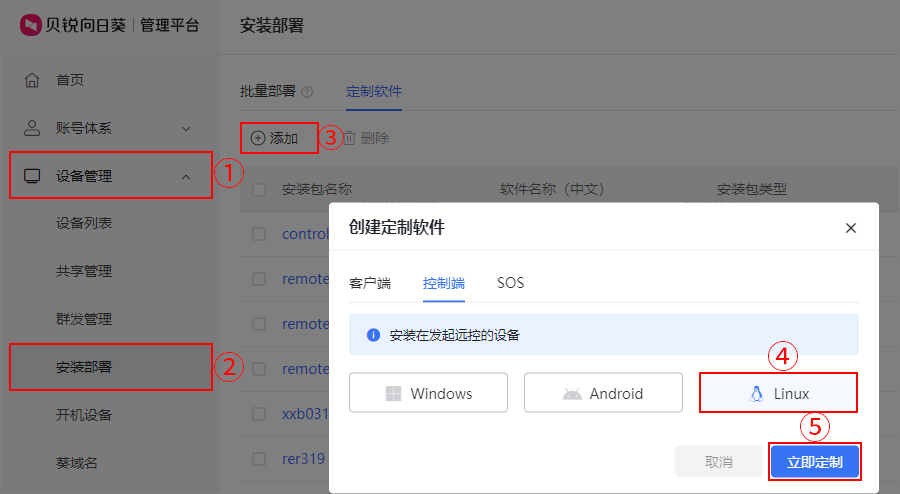Click the 账号体系 person icon
The height and width of the screenshot is (494, 900).
32,128
